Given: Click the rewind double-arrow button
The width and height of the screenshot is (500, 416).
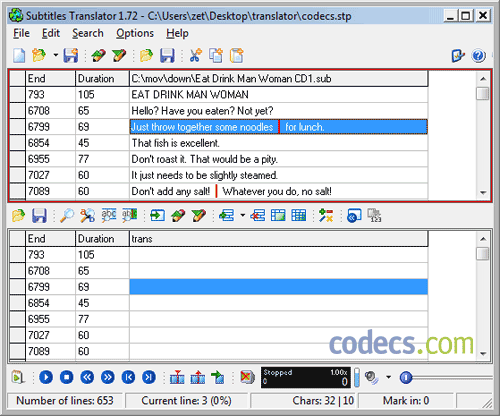Looking at the screenshot, I should click(87, 377).
